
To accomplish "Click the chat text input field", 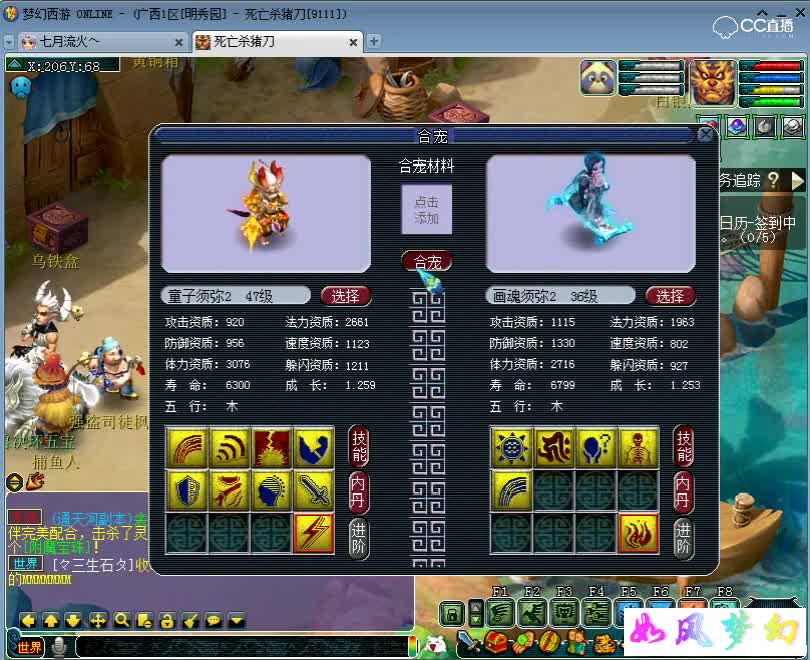I will 243,647.
